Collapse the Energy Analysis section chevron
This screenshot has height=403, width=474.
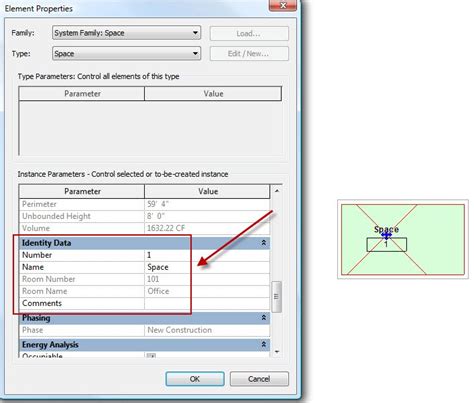pos(263,344)
